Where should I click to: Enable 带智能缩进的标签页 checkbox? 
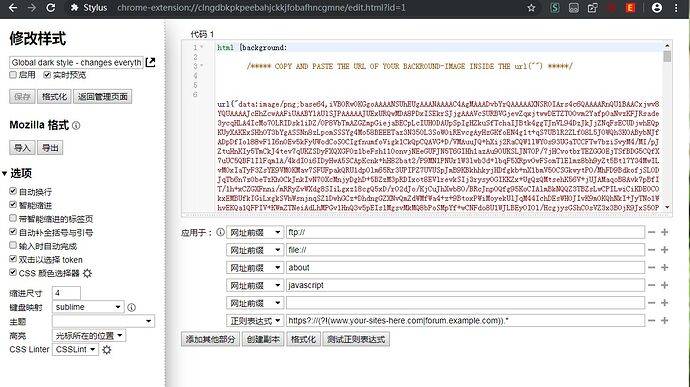pyautogui.click(x=13, y=218)
